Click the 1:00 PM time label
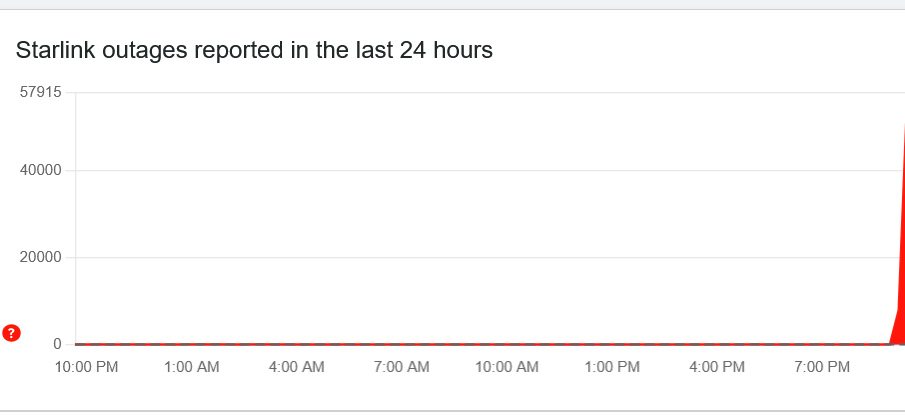This screenshot has width=905, height=415. [x=612, y=367]
